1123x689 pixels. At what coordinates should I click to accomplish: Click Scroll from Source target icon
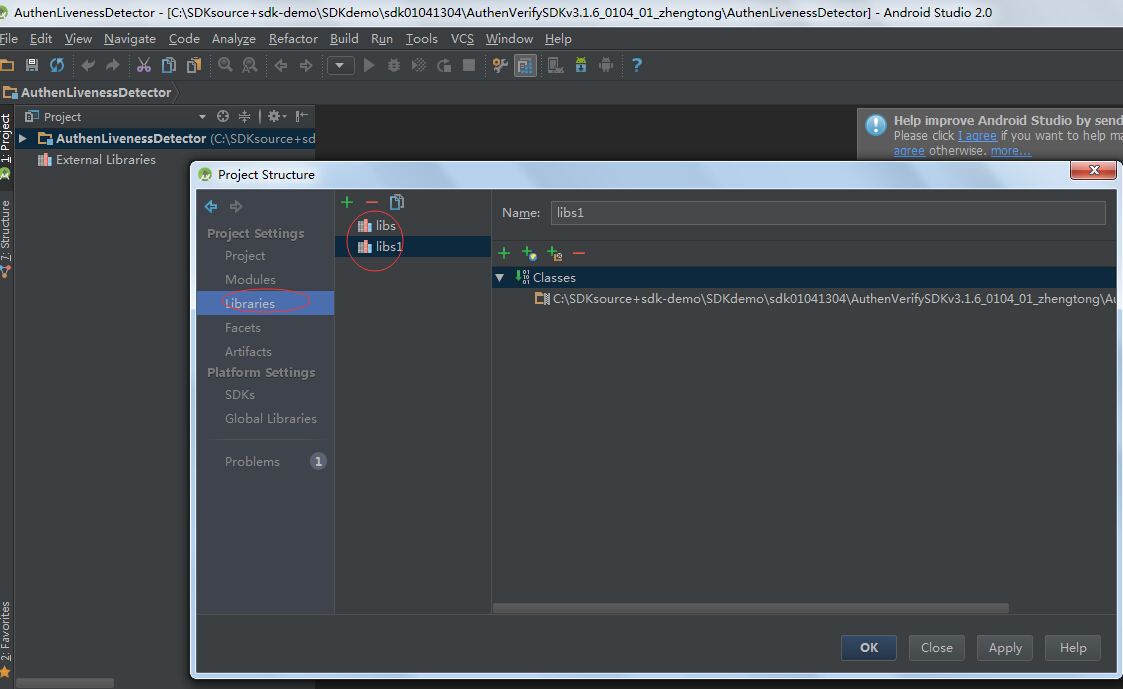pyautogui.click(x=223, y=116)
